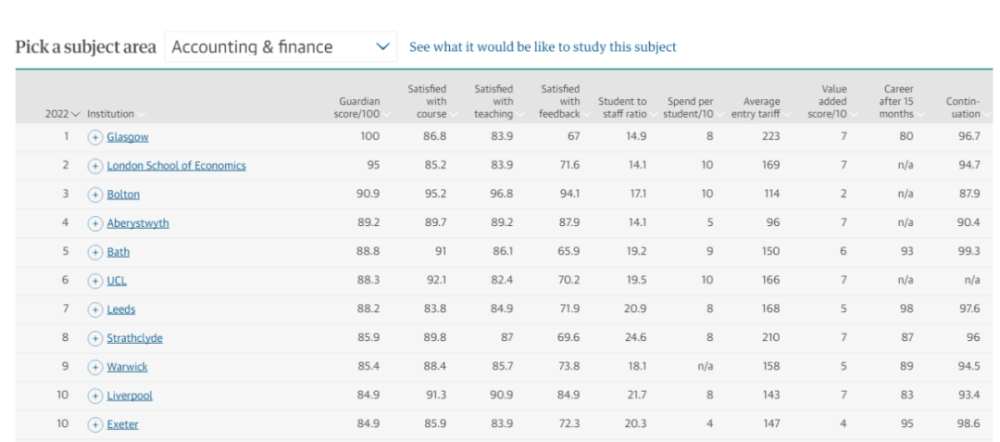
Task: Expand the Exeter row plus icon
Action: tap(96, 424)
